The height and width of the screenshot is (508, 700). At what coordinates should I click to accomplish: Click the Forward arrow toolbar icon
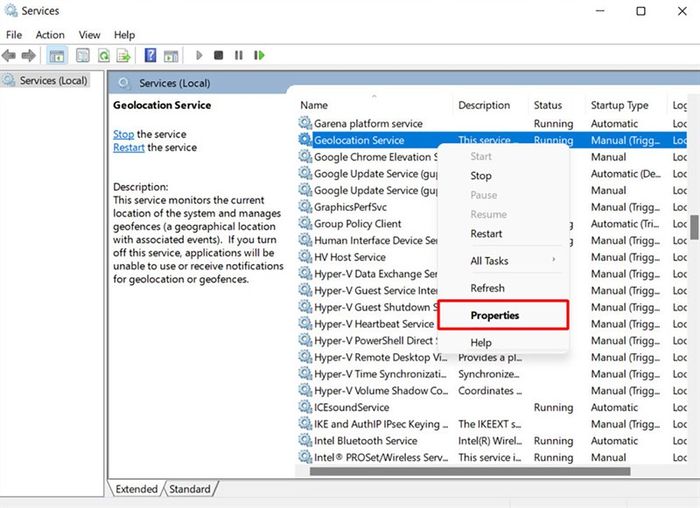[x=29, y=55]
